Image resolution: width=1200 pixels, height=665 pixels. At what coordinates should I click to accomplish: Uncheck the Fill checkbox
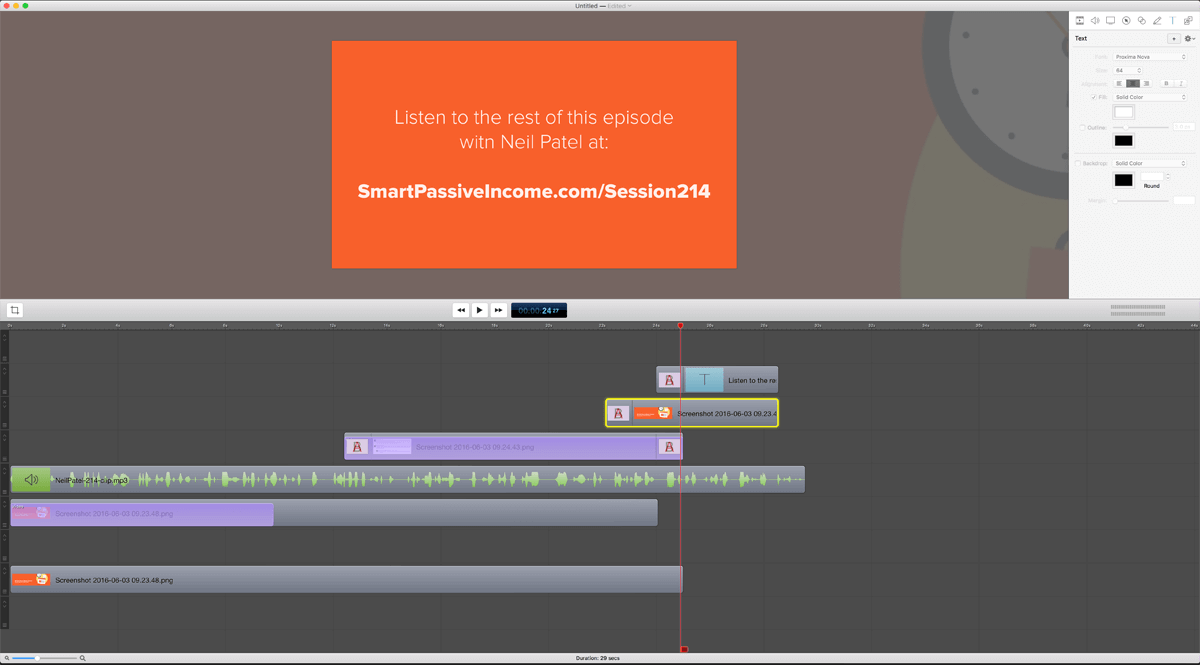1094,97
